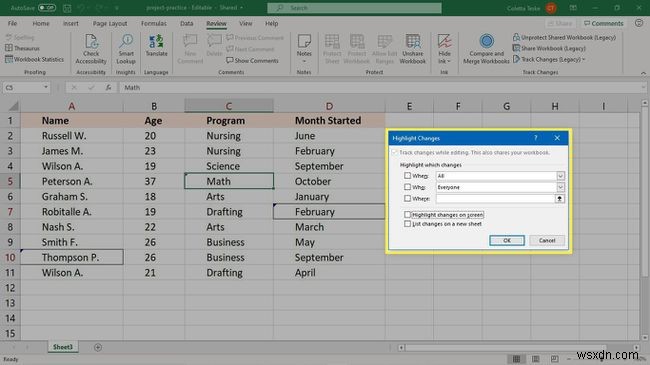Click the save icon in title bar

pyautogui.click(x=67, y=8)
